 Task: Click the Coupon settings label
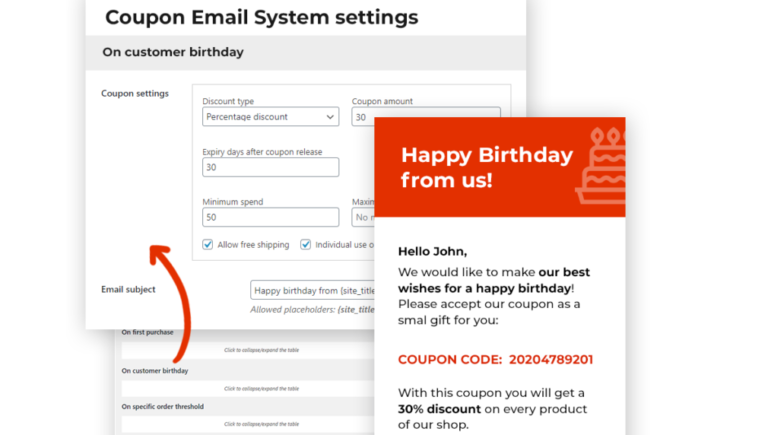coord(135,94)
